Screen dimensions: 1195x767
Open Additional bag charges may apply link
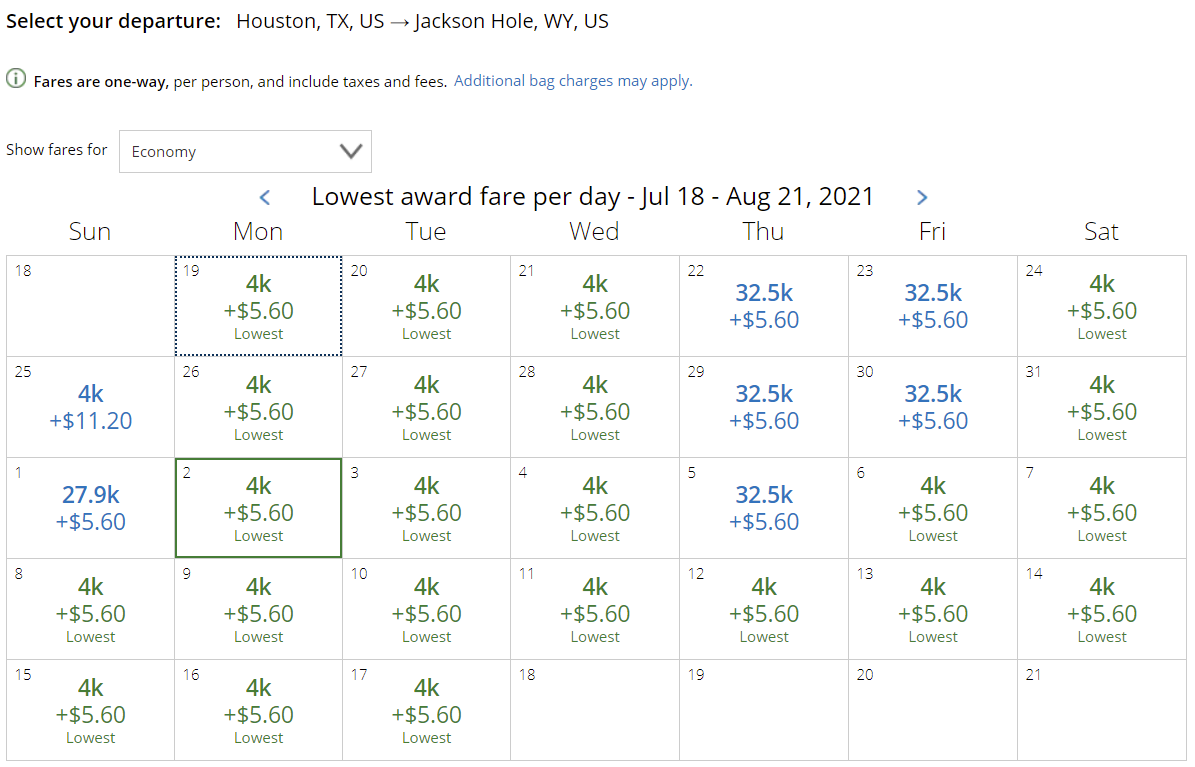[573, 81]
